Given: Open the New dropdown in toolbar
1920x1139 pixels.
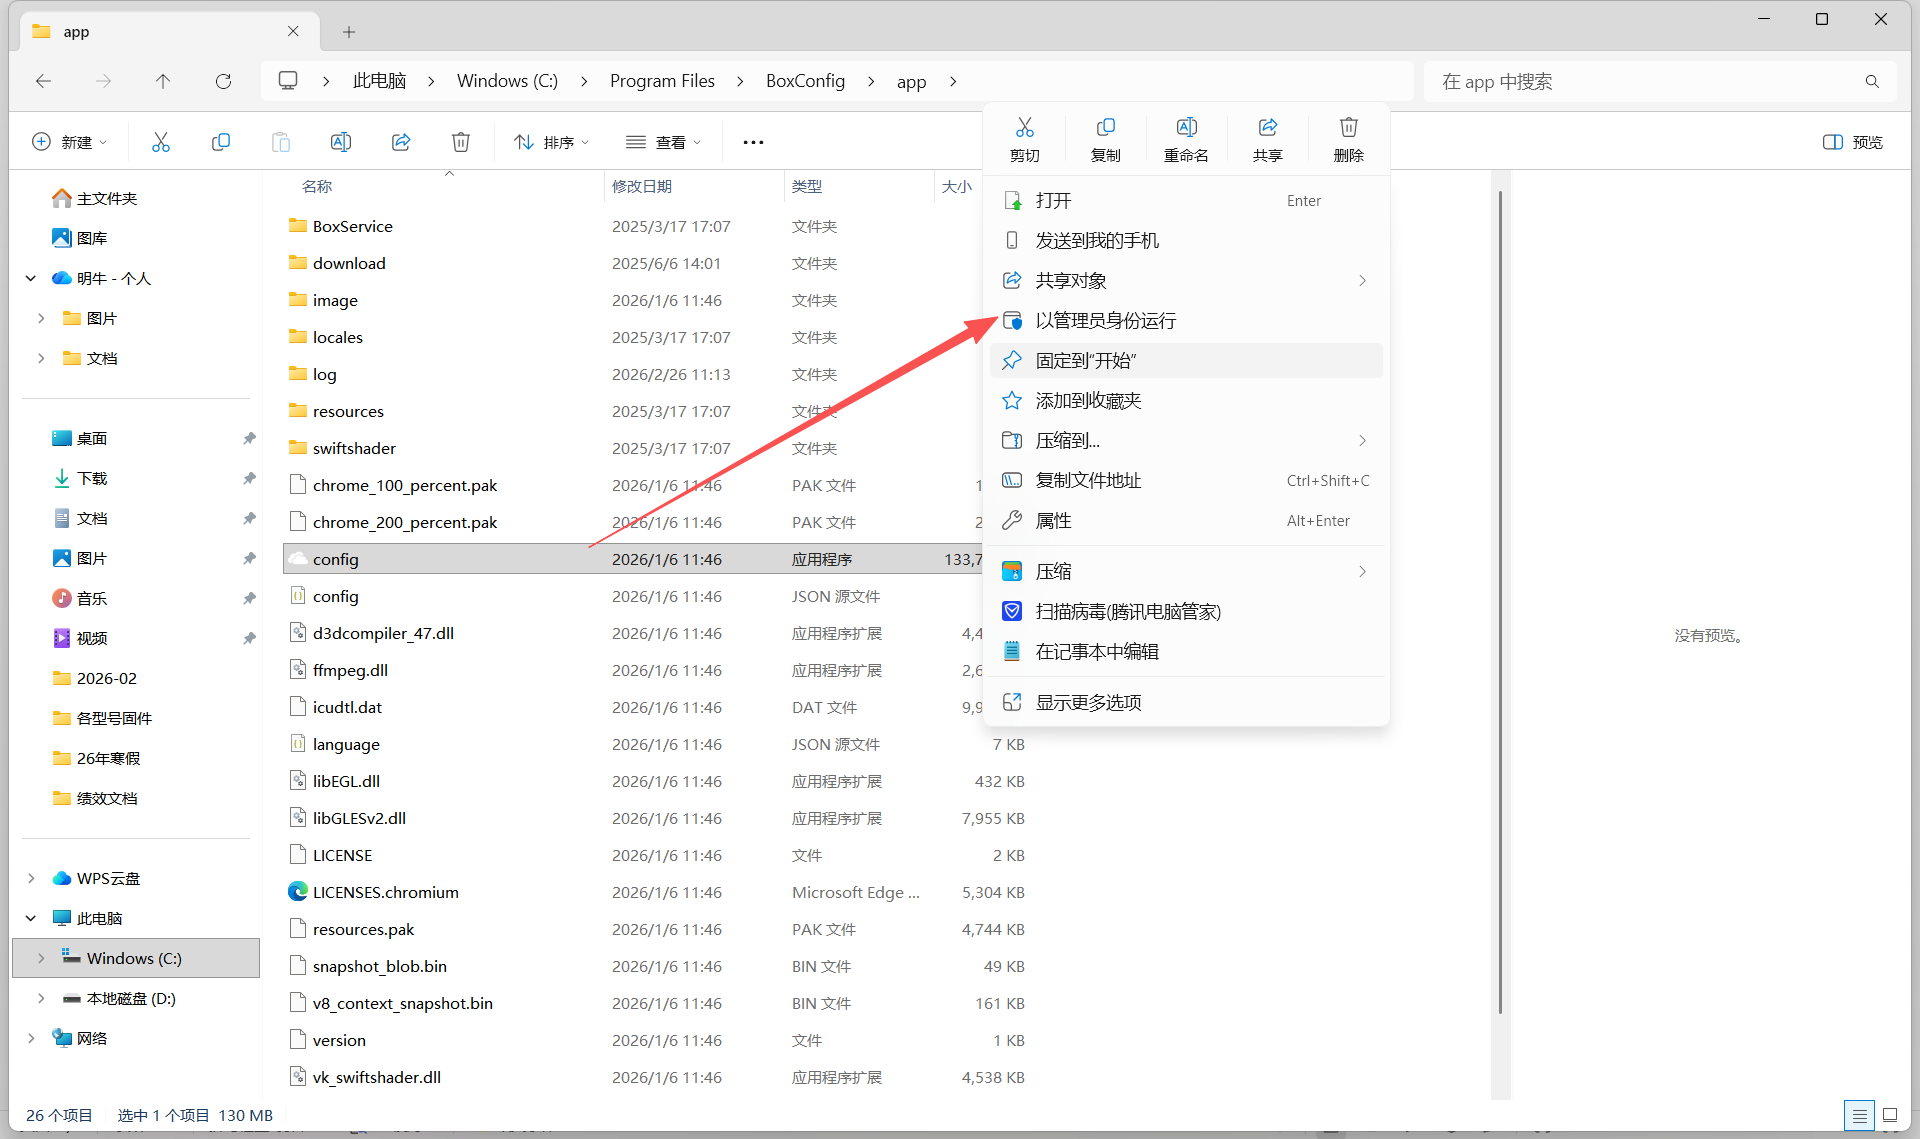Looking at the screenshot, I should click(x=69, y=142).
